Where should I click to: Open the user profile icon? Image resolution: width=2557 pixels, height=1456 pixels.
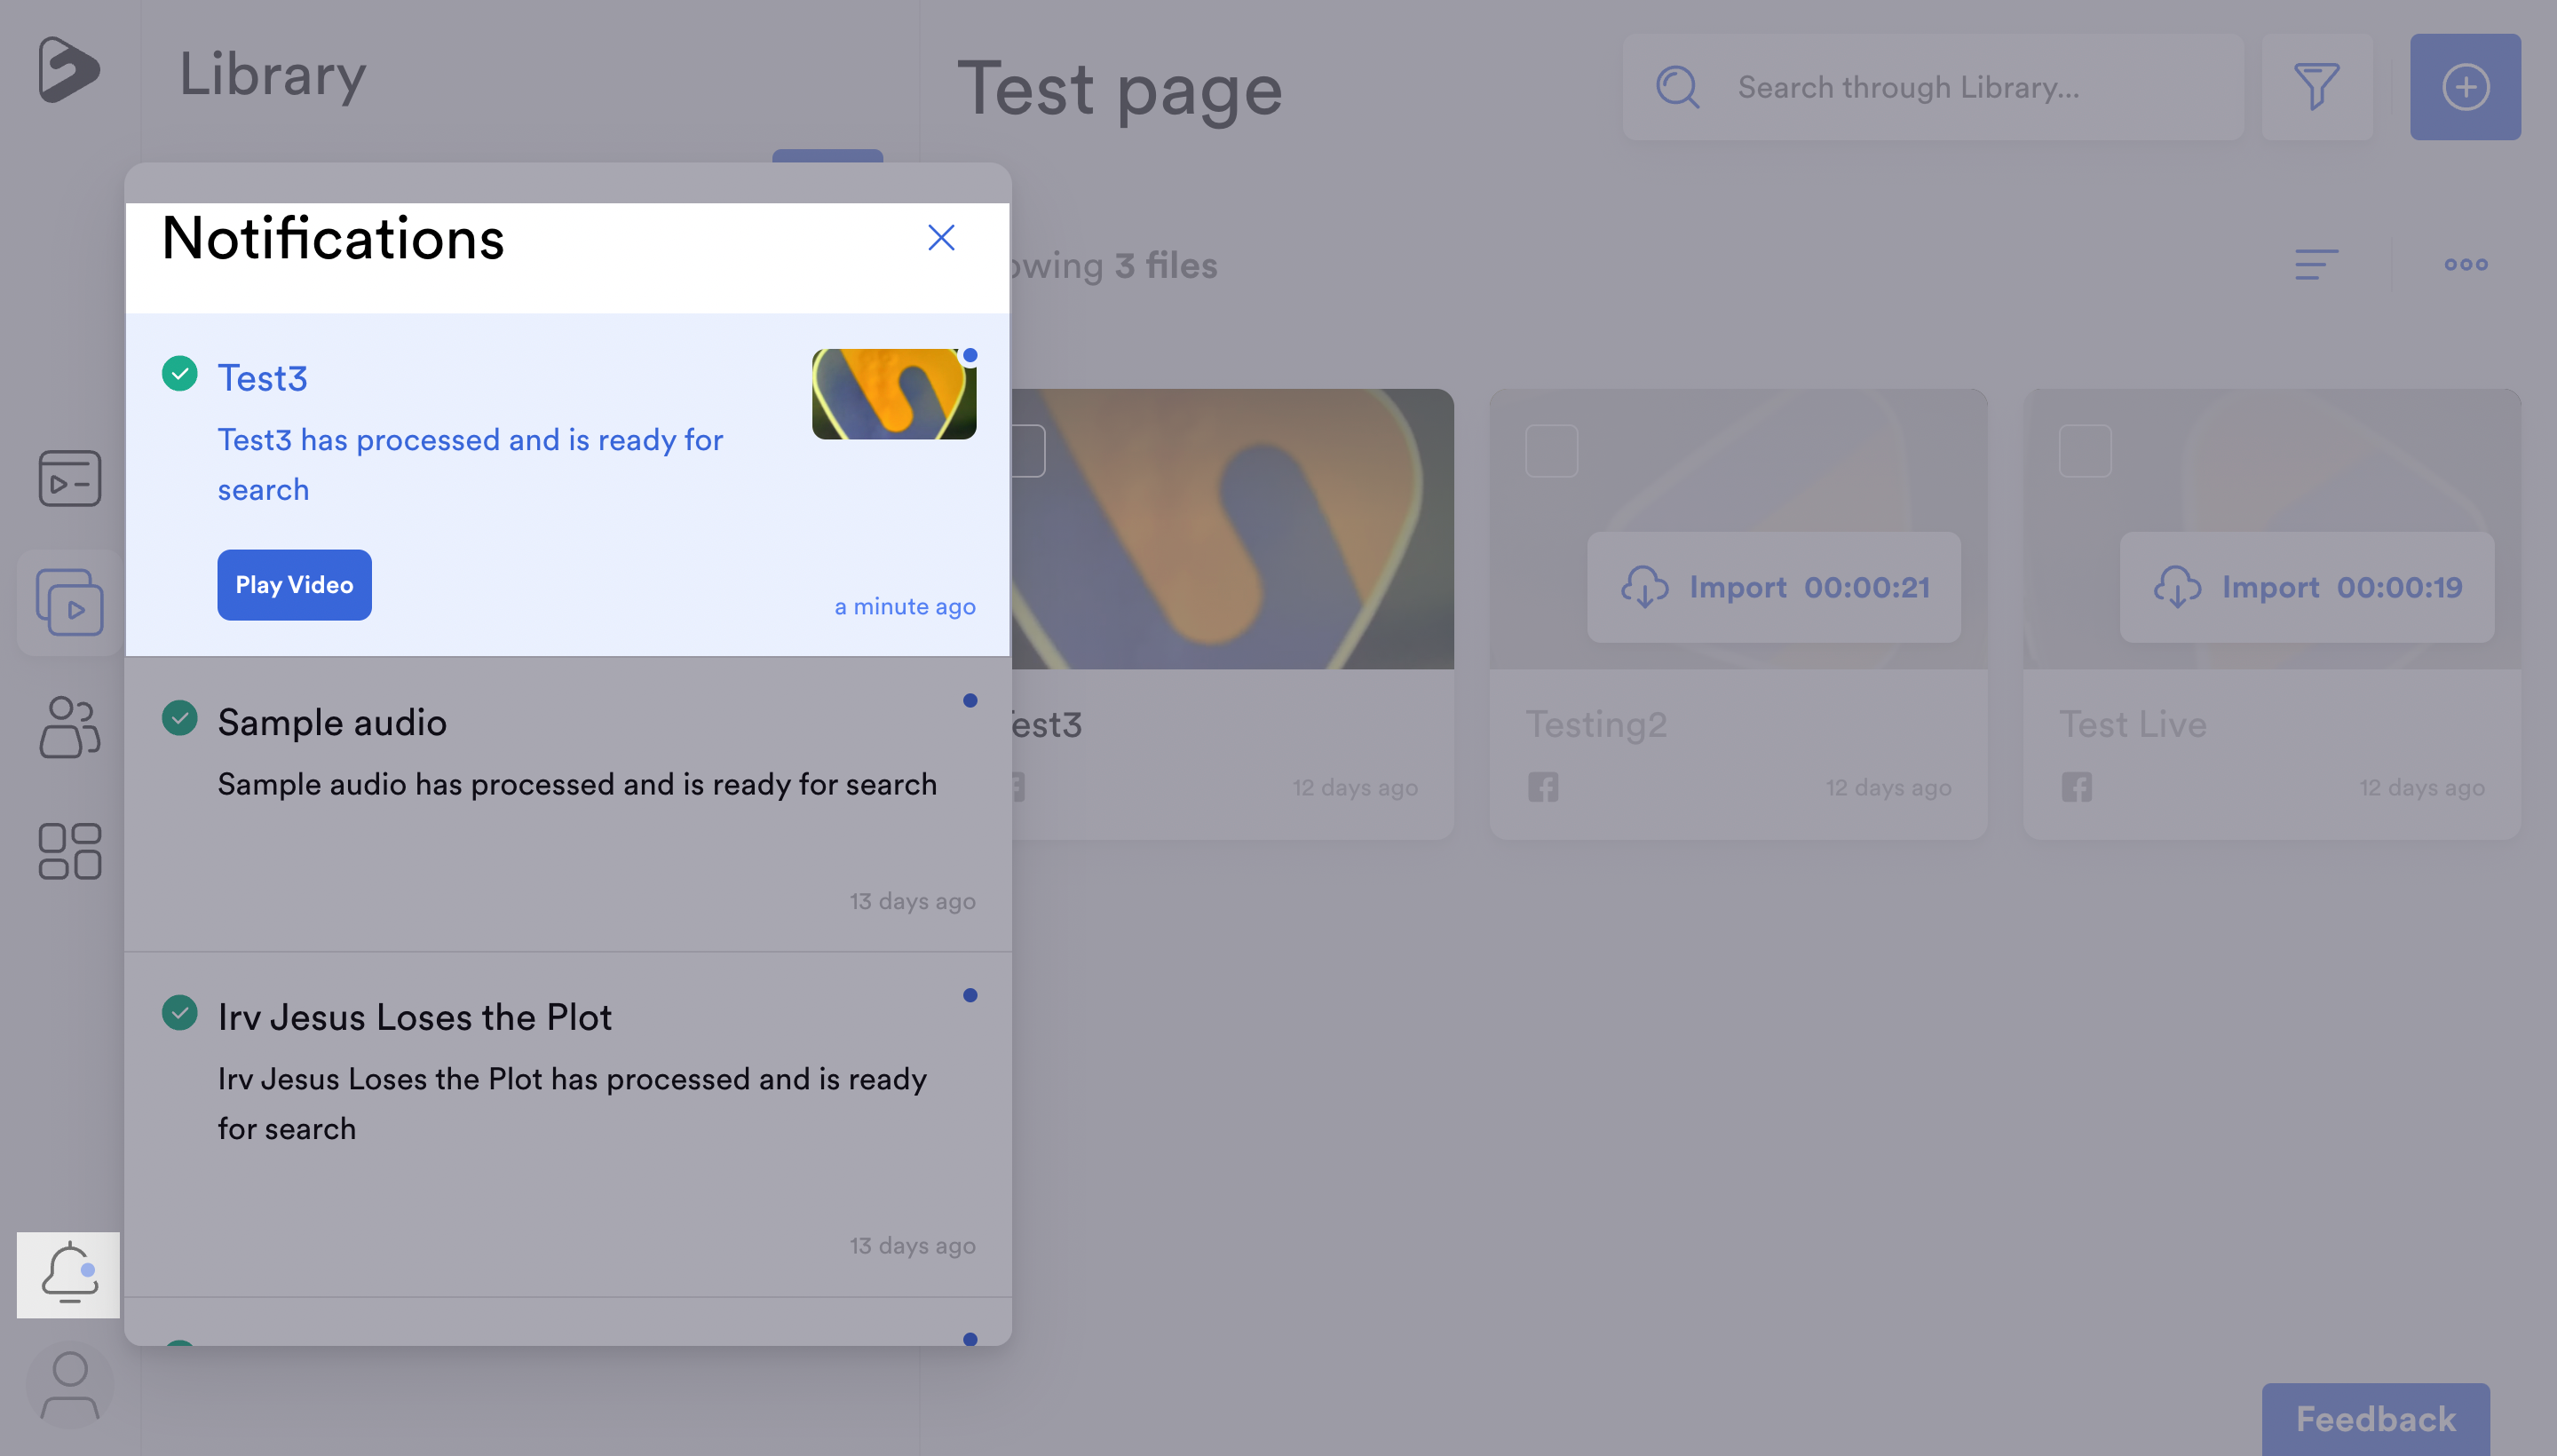pyautogui.click(x=69, y=1385)
